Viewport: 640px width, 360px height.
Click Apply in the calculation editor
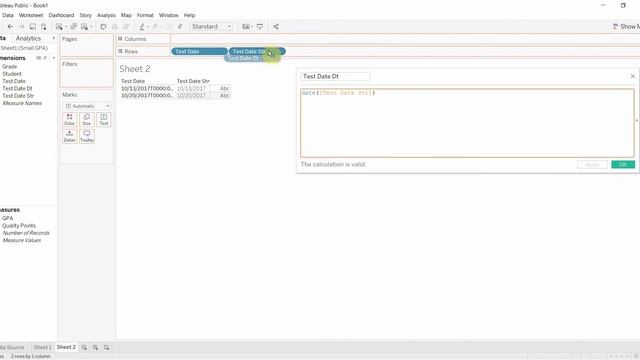(x=592, y=164)
